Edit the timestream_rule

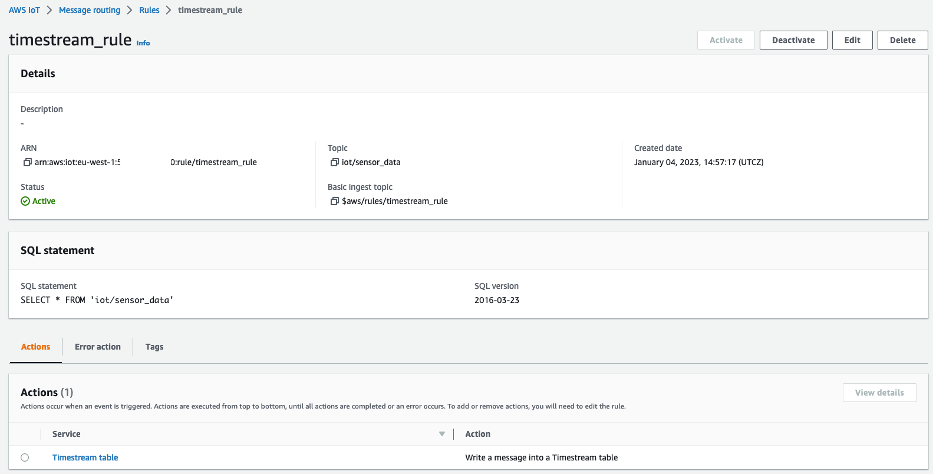852,40
